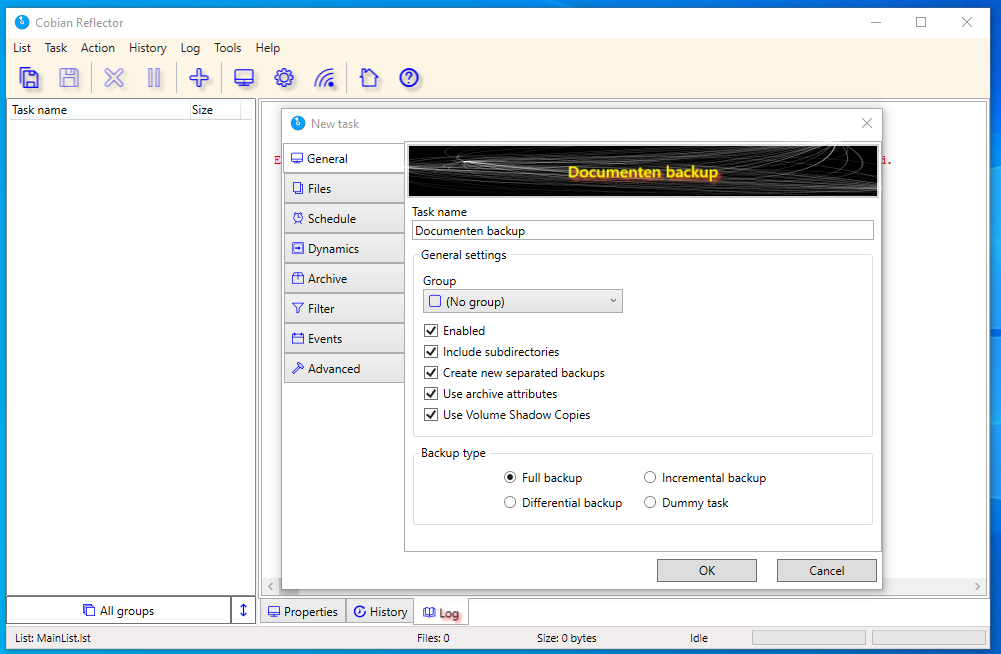This screenshot has width=1001, height=654.
Task: Open the All groups selector
Action: pos(119,611)
